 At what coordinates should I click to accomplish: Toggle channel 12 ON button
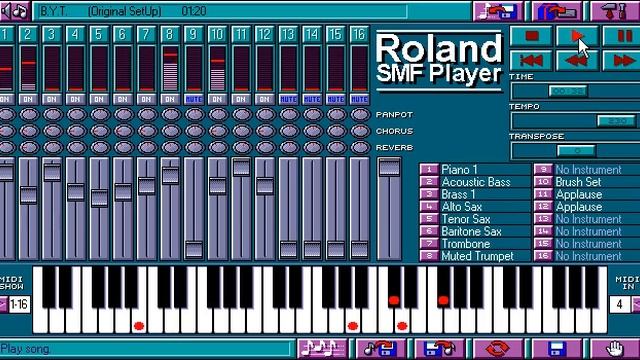(265, 99)
